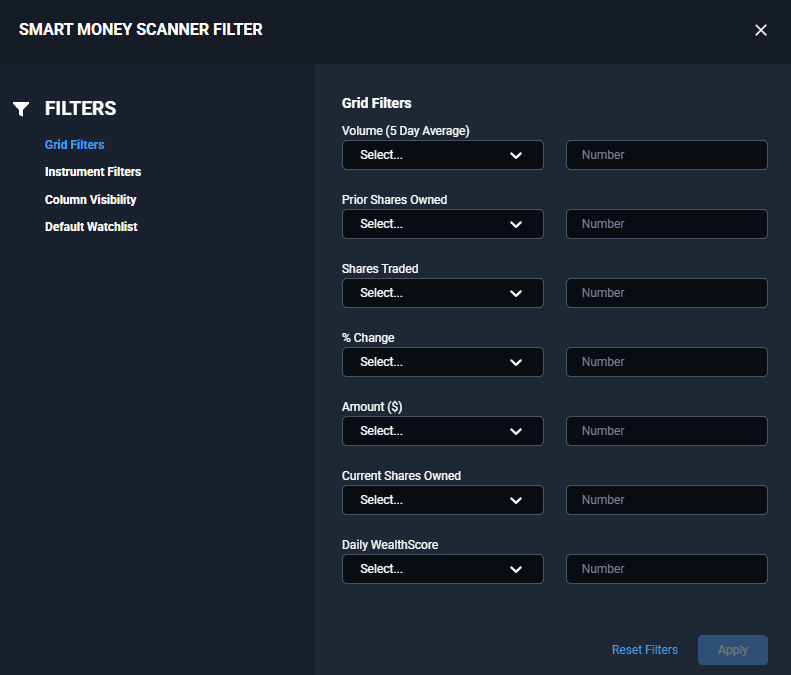This screenshot has height=675, width=791.
Task: Focus Prior Shares Owned Number field
Action: pos(667,224)
